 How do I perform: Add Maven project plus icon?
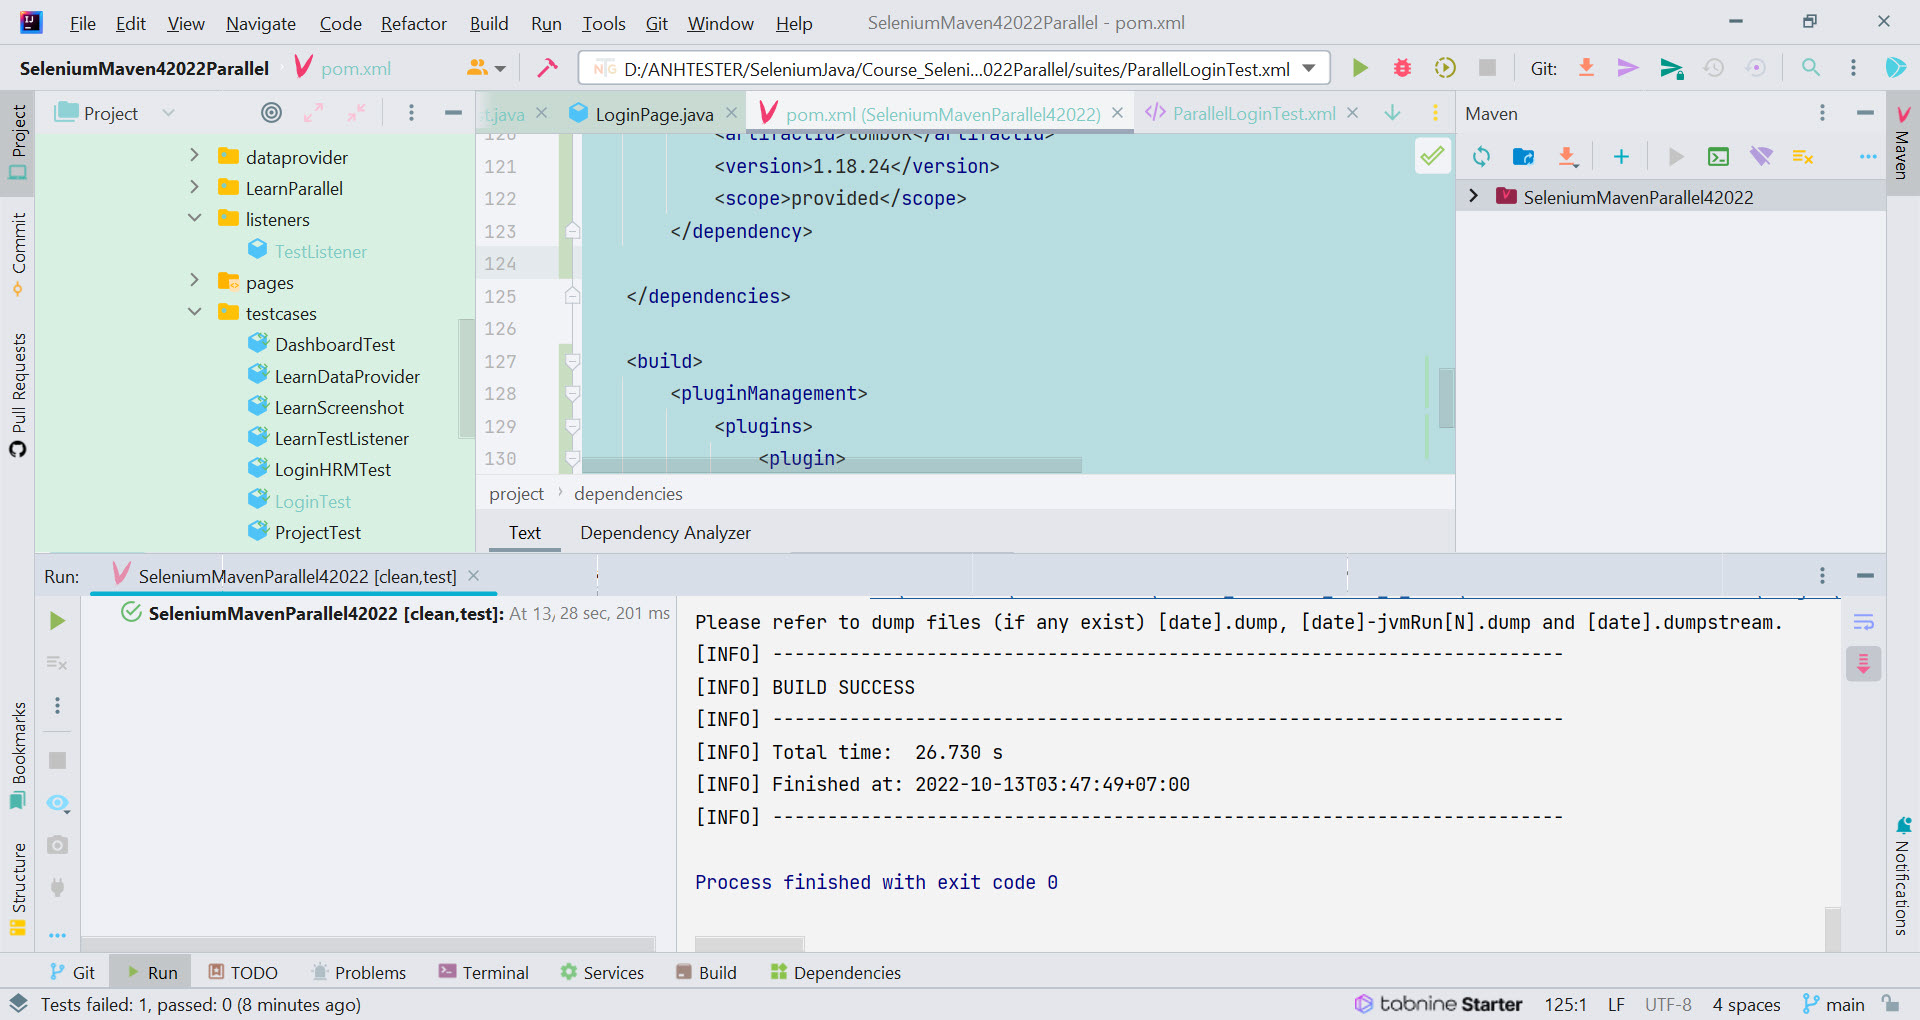coord(1621,157)
